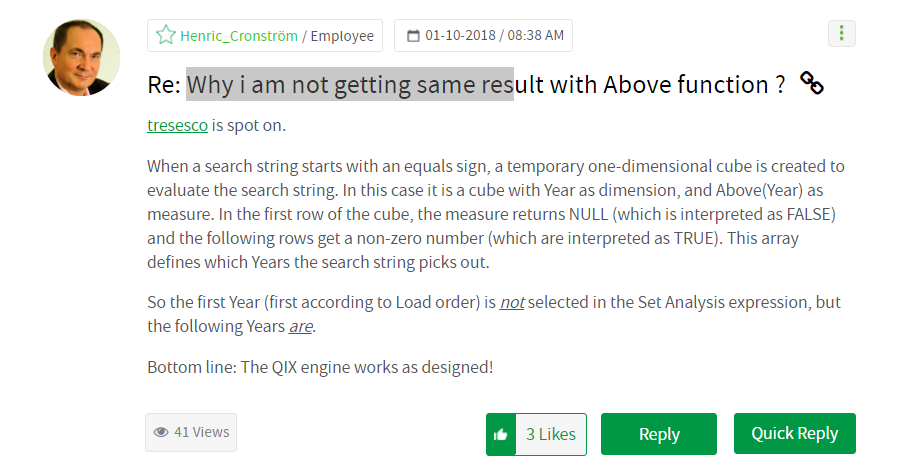Click the calendar icon next to the post date
This screenshot has height=467, width=898.
412,36
